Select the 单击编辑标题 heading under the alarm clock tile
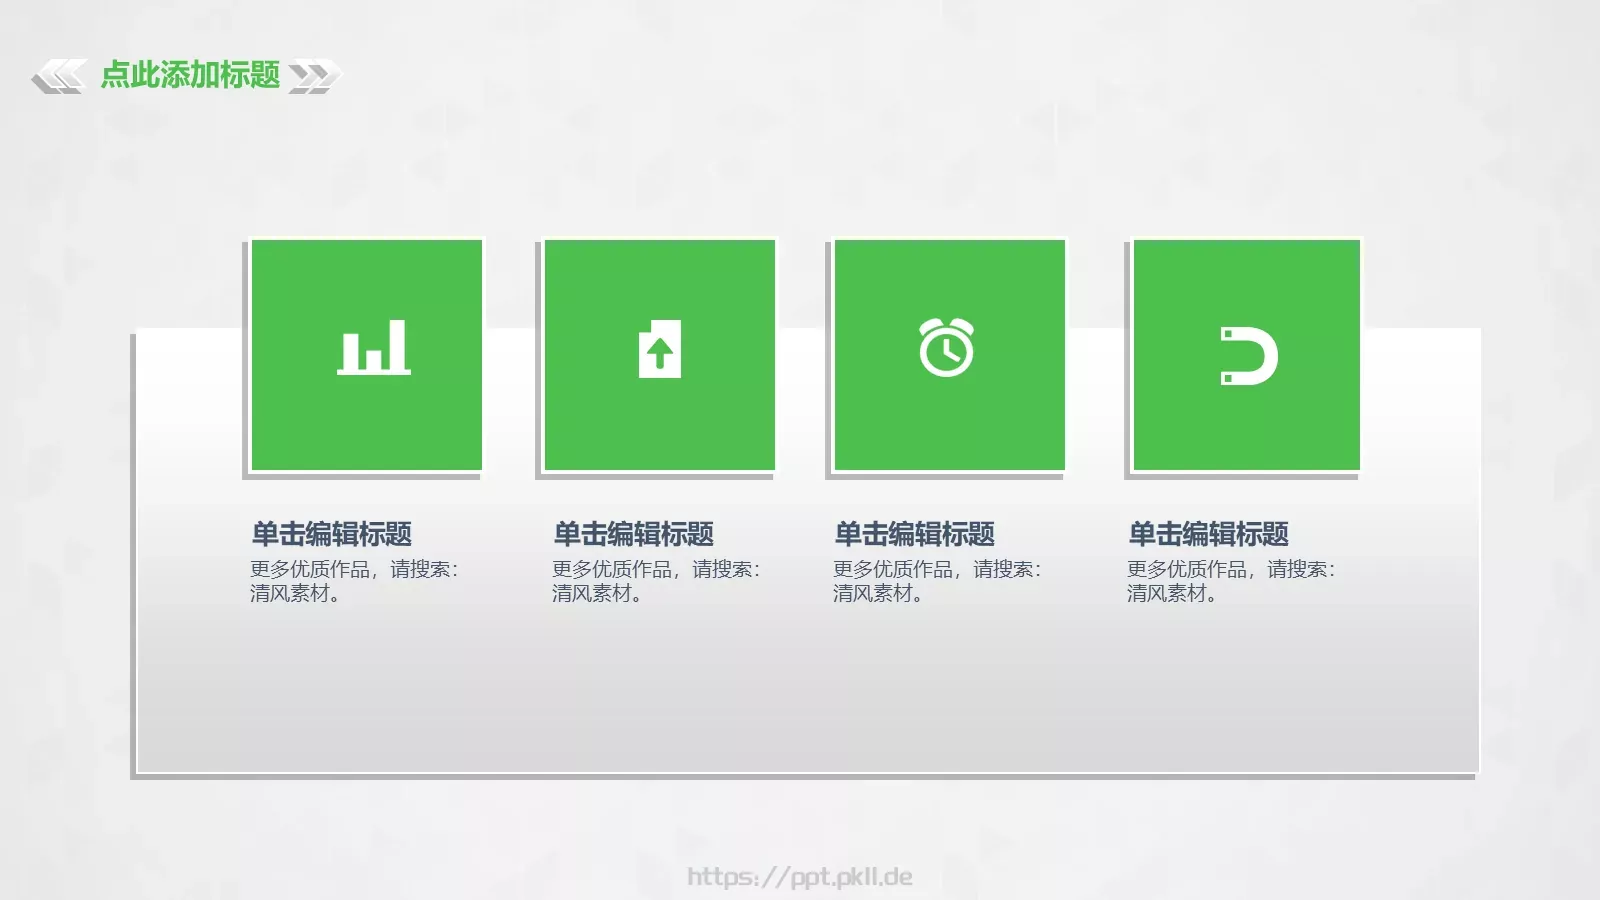Screen dimensions: 1600x900 click(x=915, y=534)
